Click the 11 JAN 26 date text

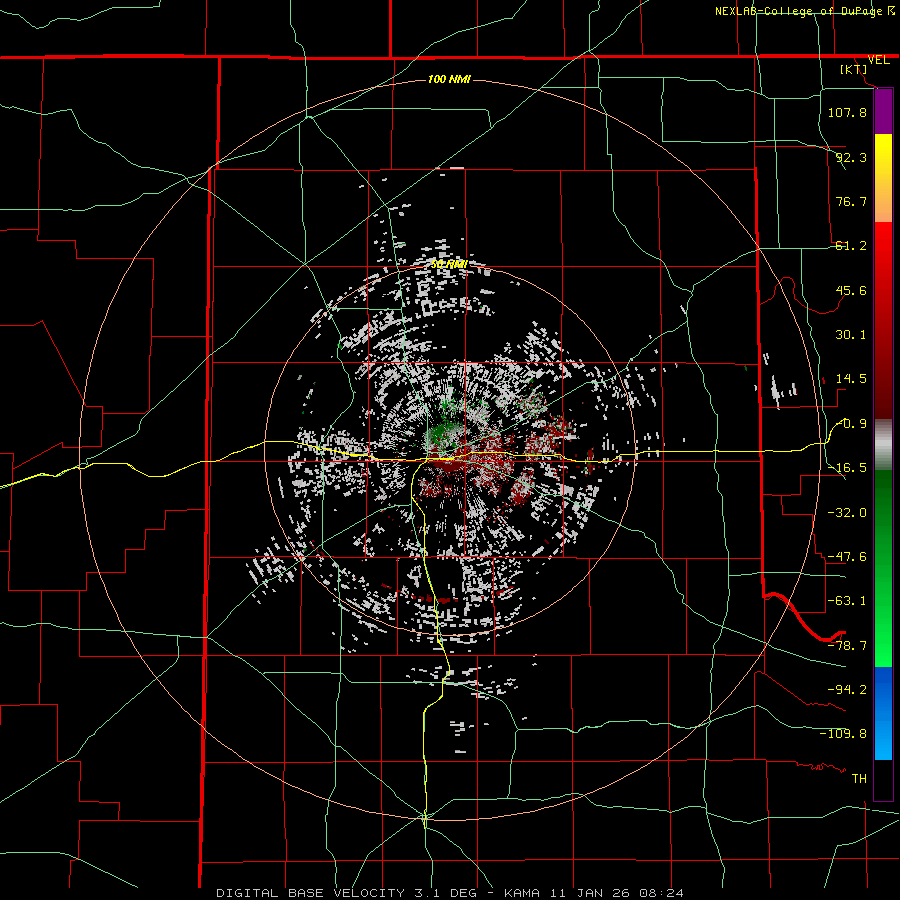coord(590,893)
